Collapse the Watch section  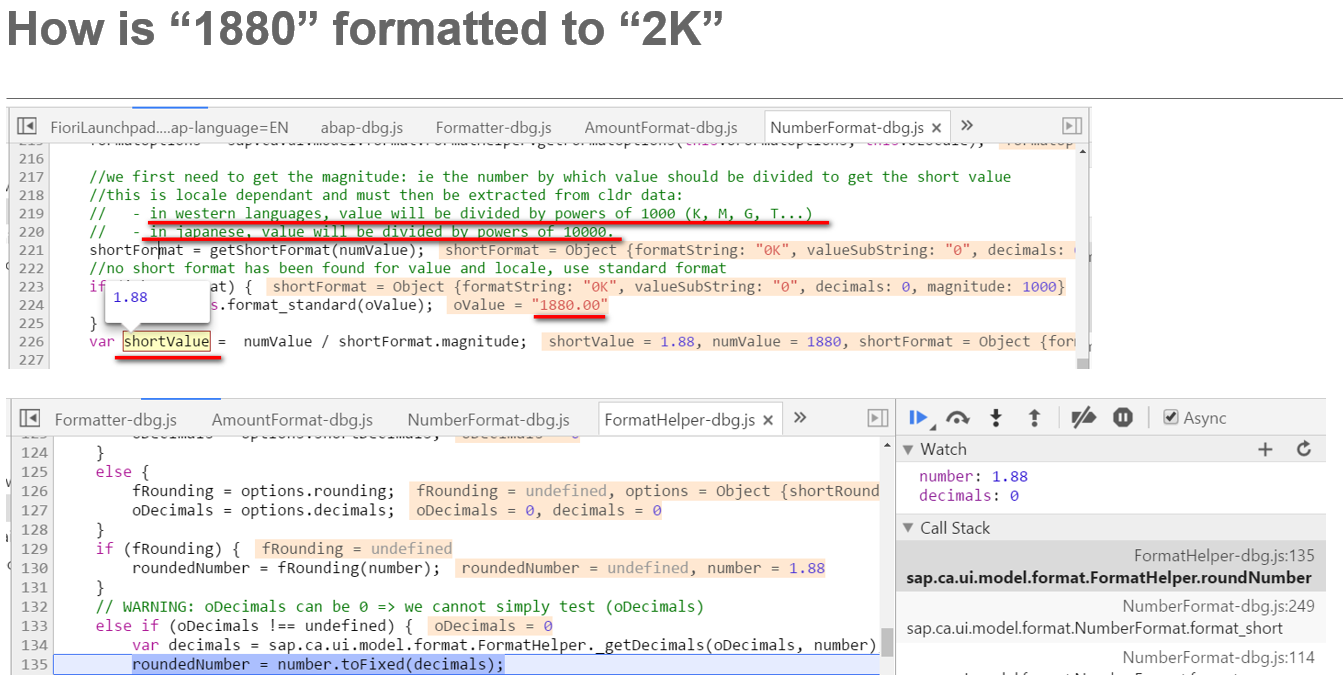pyautogui.click(x=908, y=449)
